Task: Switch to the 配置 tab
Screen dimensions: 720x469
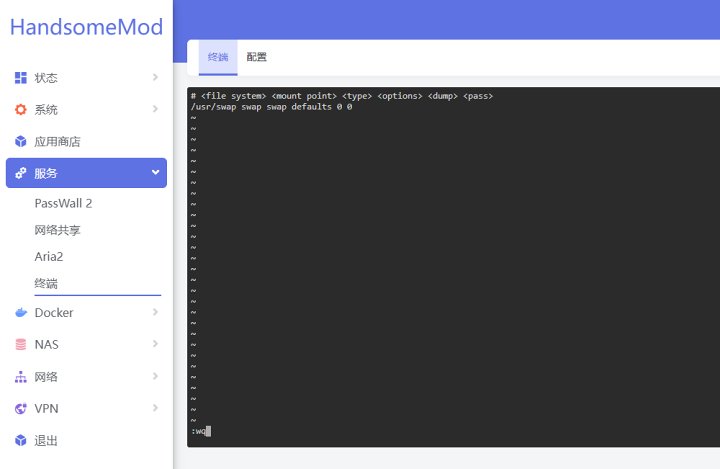Action: click(x=257, y=57)
